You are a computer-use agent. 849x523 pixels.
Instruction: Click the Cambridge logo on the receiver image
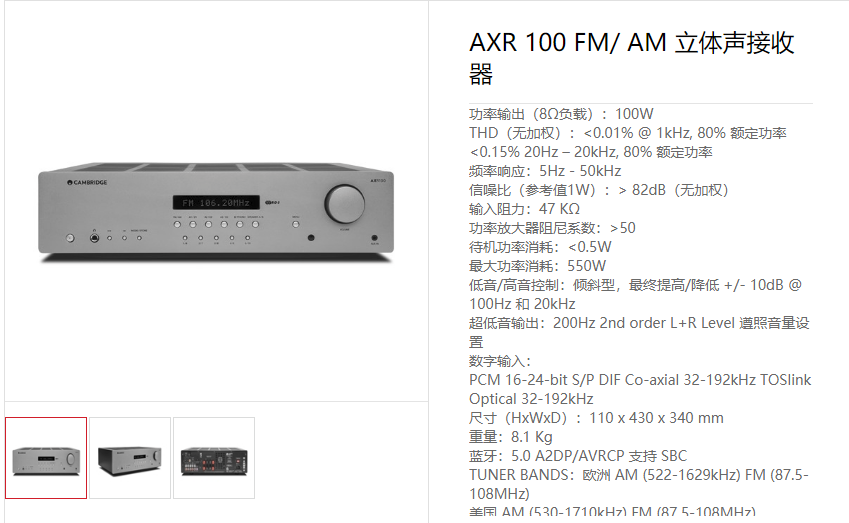tap(87, 182)
